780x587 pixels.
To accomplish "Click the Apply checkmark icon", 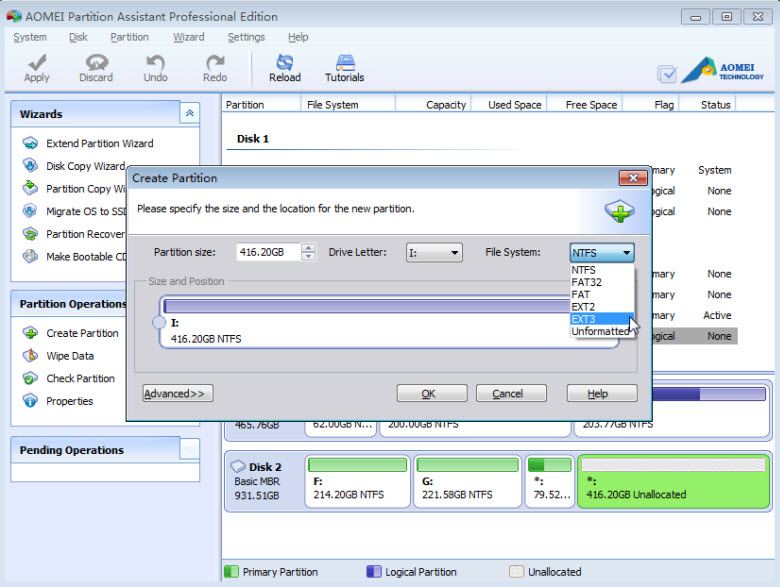I will (37, 63).
